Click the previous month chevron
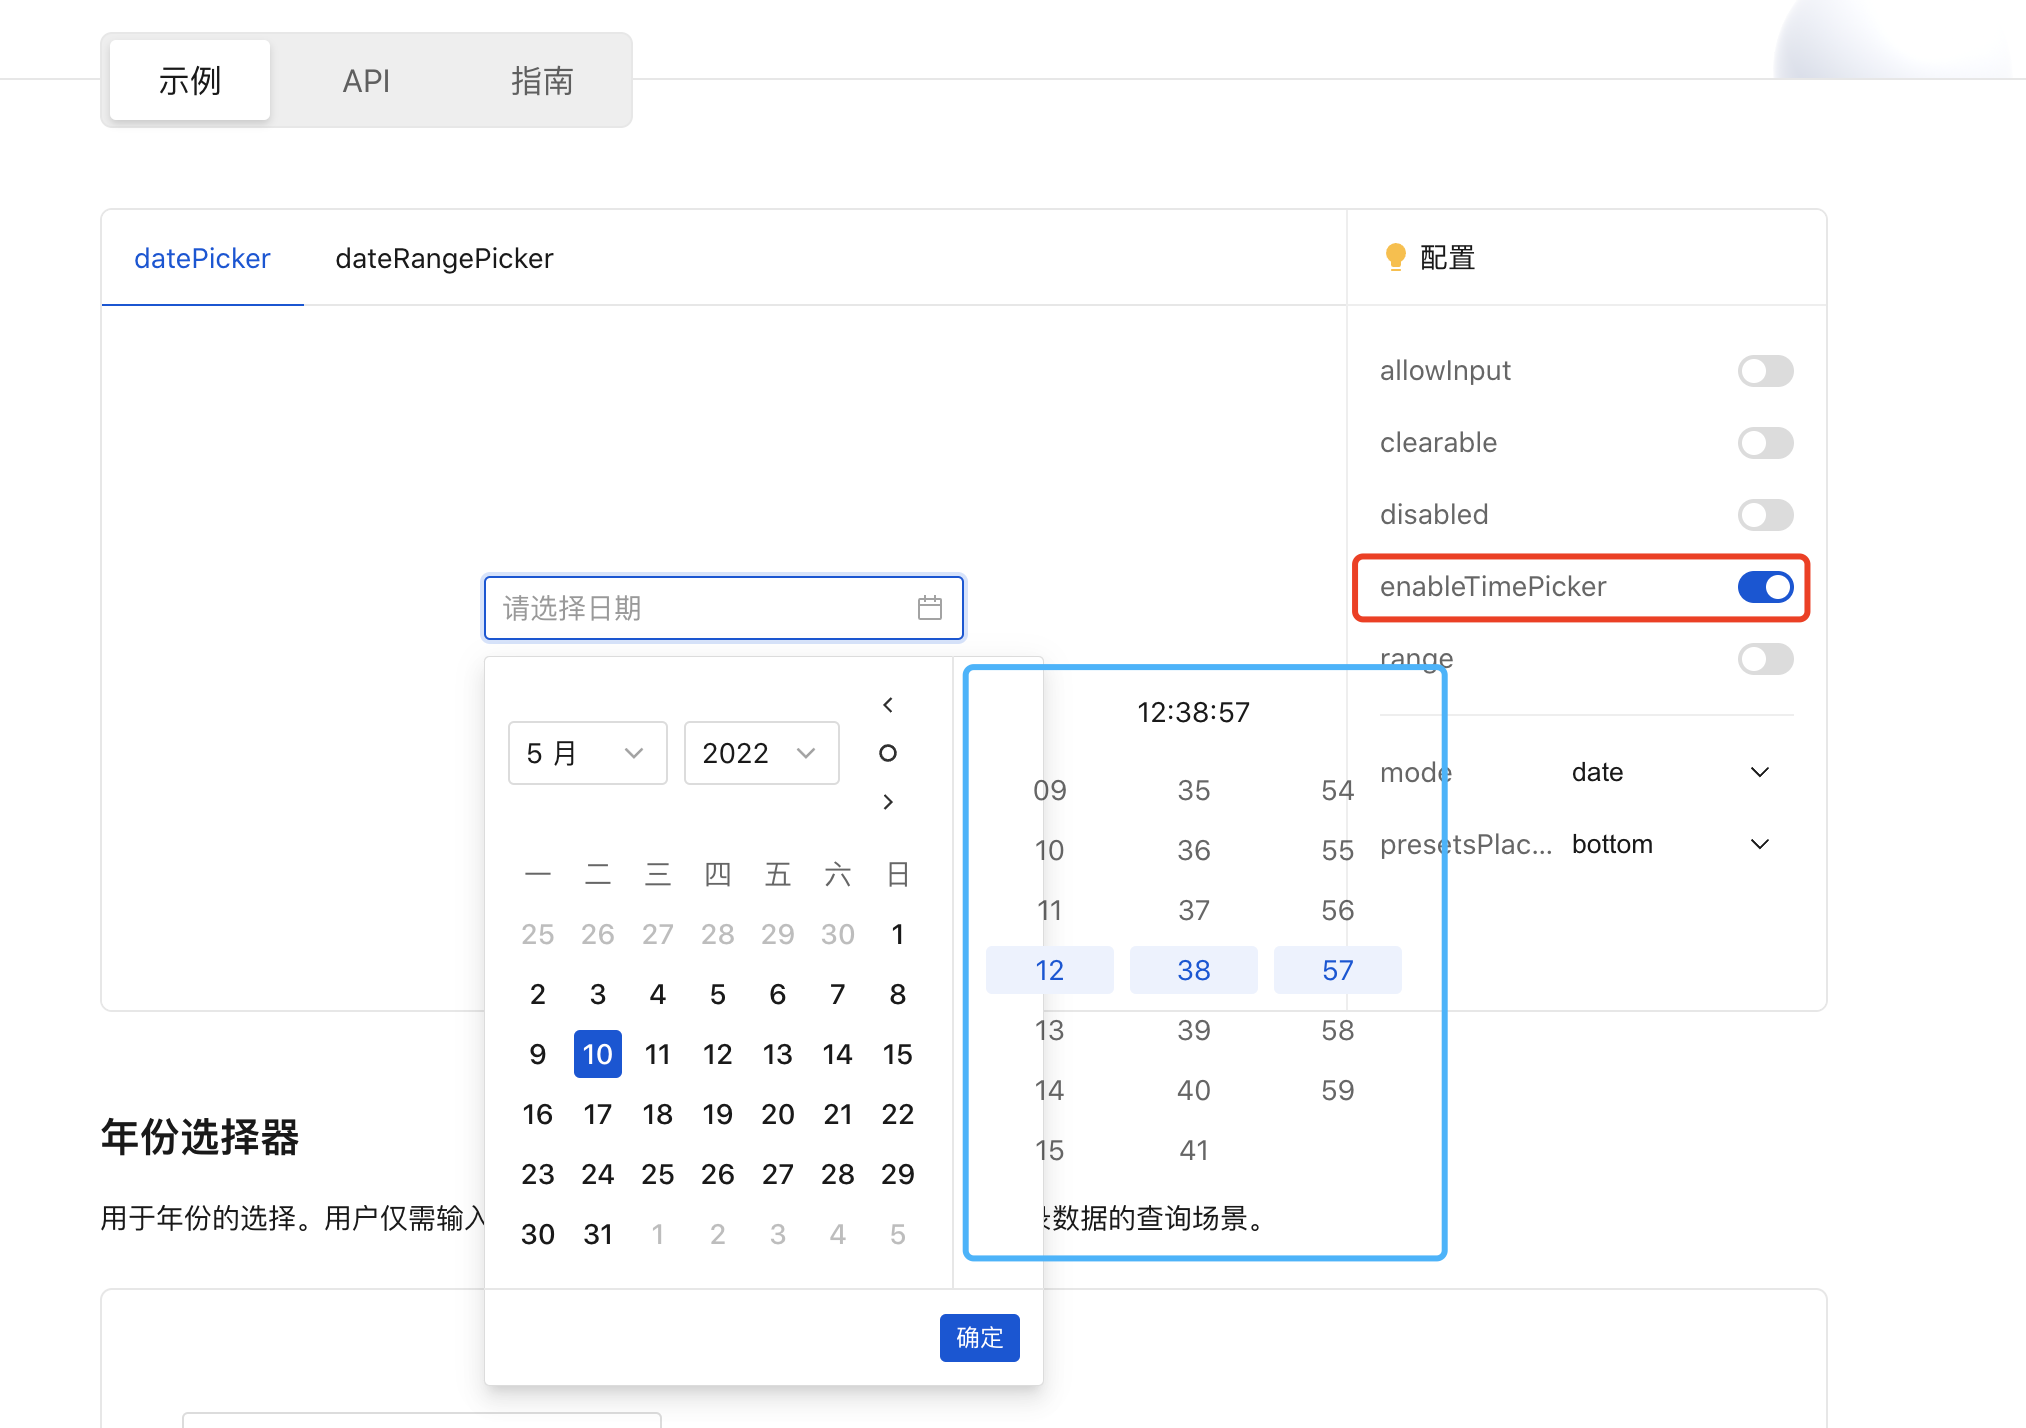The height and width of the screenshot is (1428, 2026). 888,704
